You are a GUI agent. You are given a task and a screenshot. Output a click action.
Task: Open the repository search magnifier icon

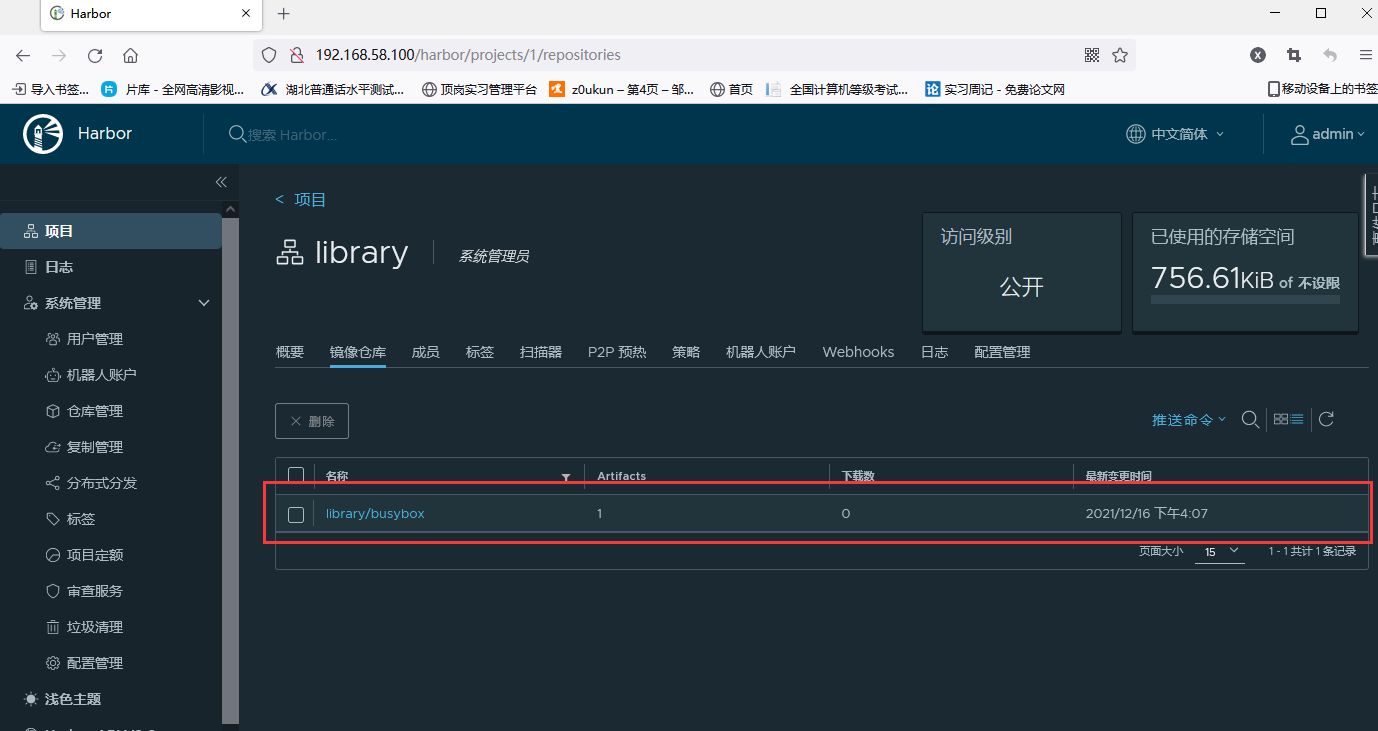1250,420
